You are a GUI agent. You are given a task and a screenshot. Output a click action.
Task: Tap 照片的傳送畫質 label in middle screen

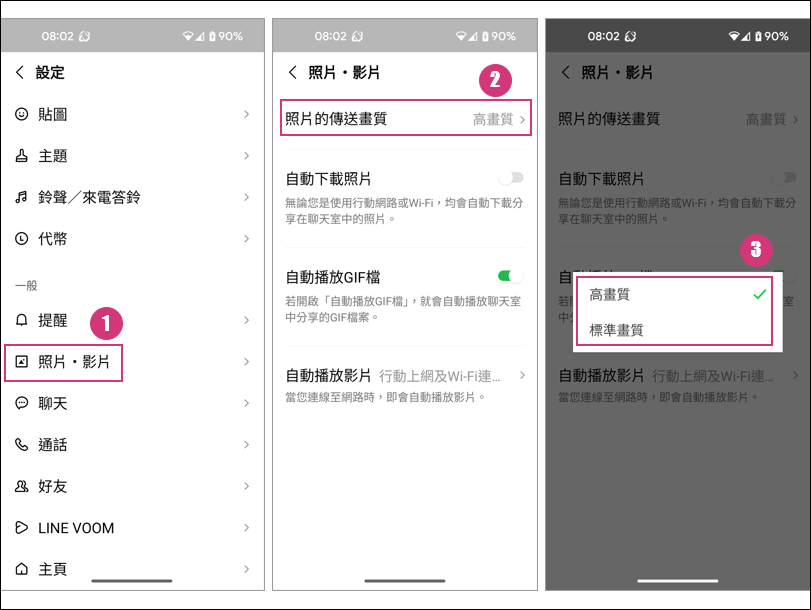[x=336, y=118]
